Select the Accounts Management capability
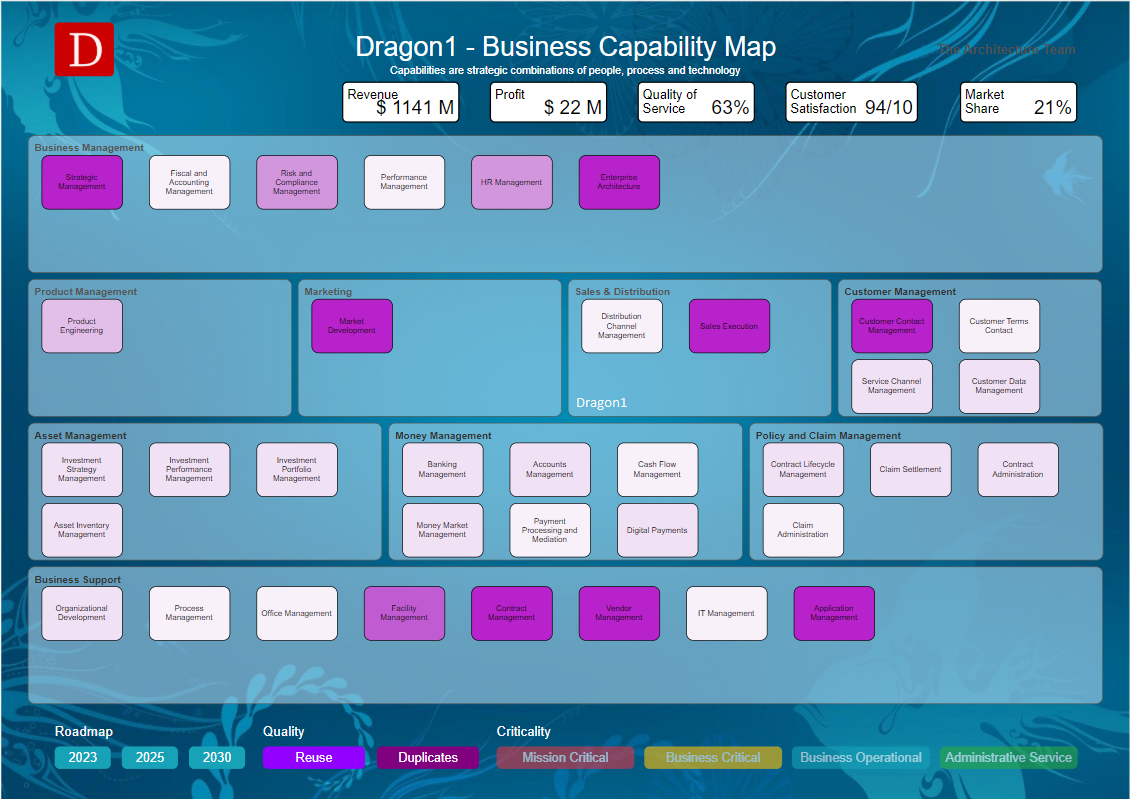The height and width of the screenshot is (800, 1130). tap(550, 470)
